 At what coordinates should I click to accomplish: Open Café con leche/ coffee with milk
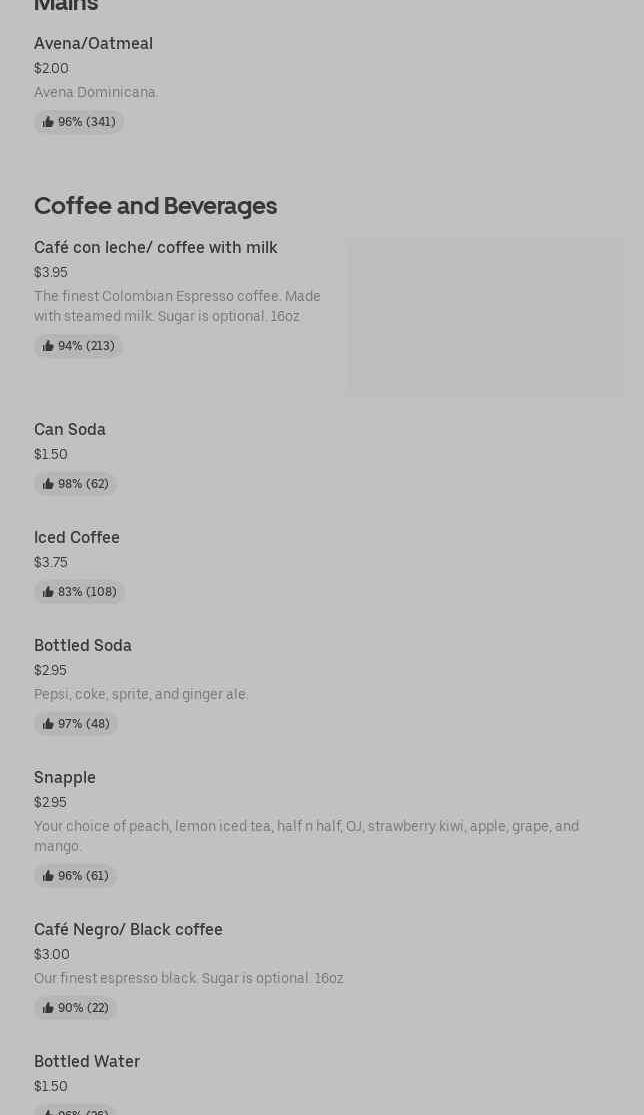tap(155, 247)
